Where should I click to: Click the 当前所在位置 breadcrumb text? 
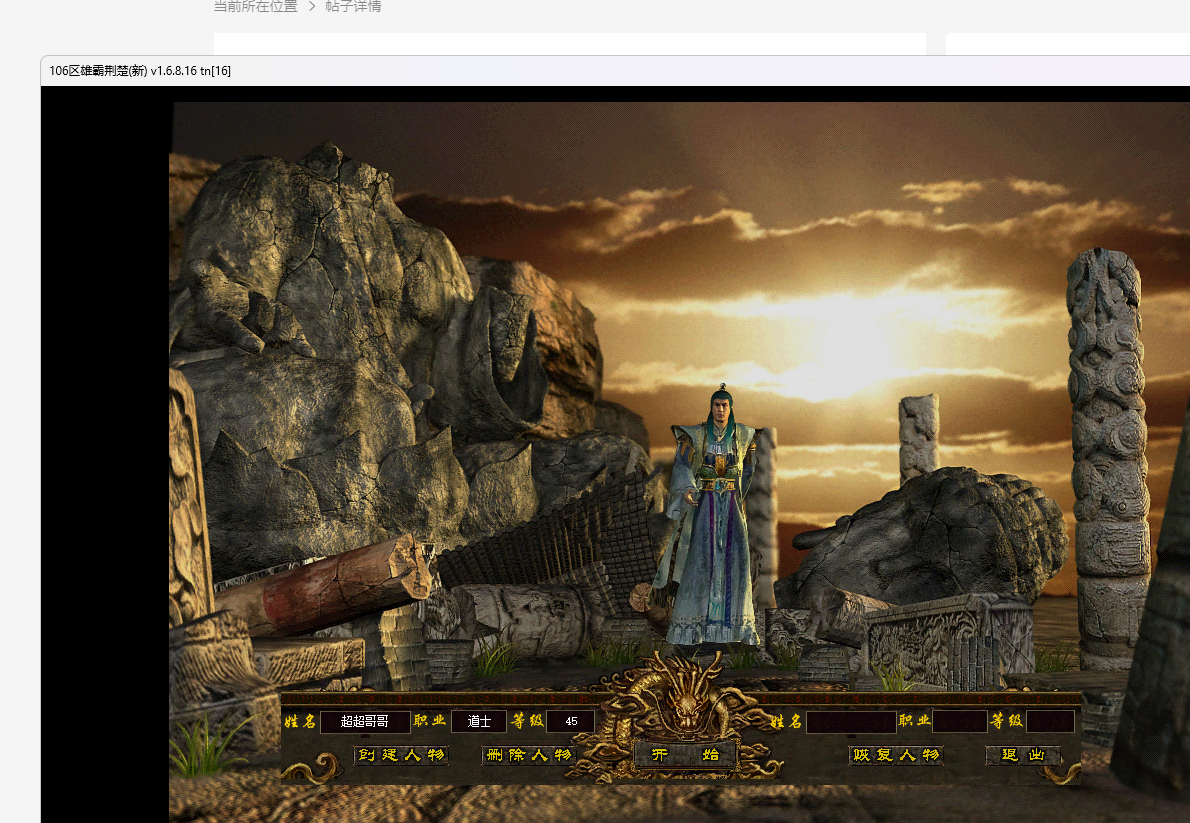[x=255, y=7]
